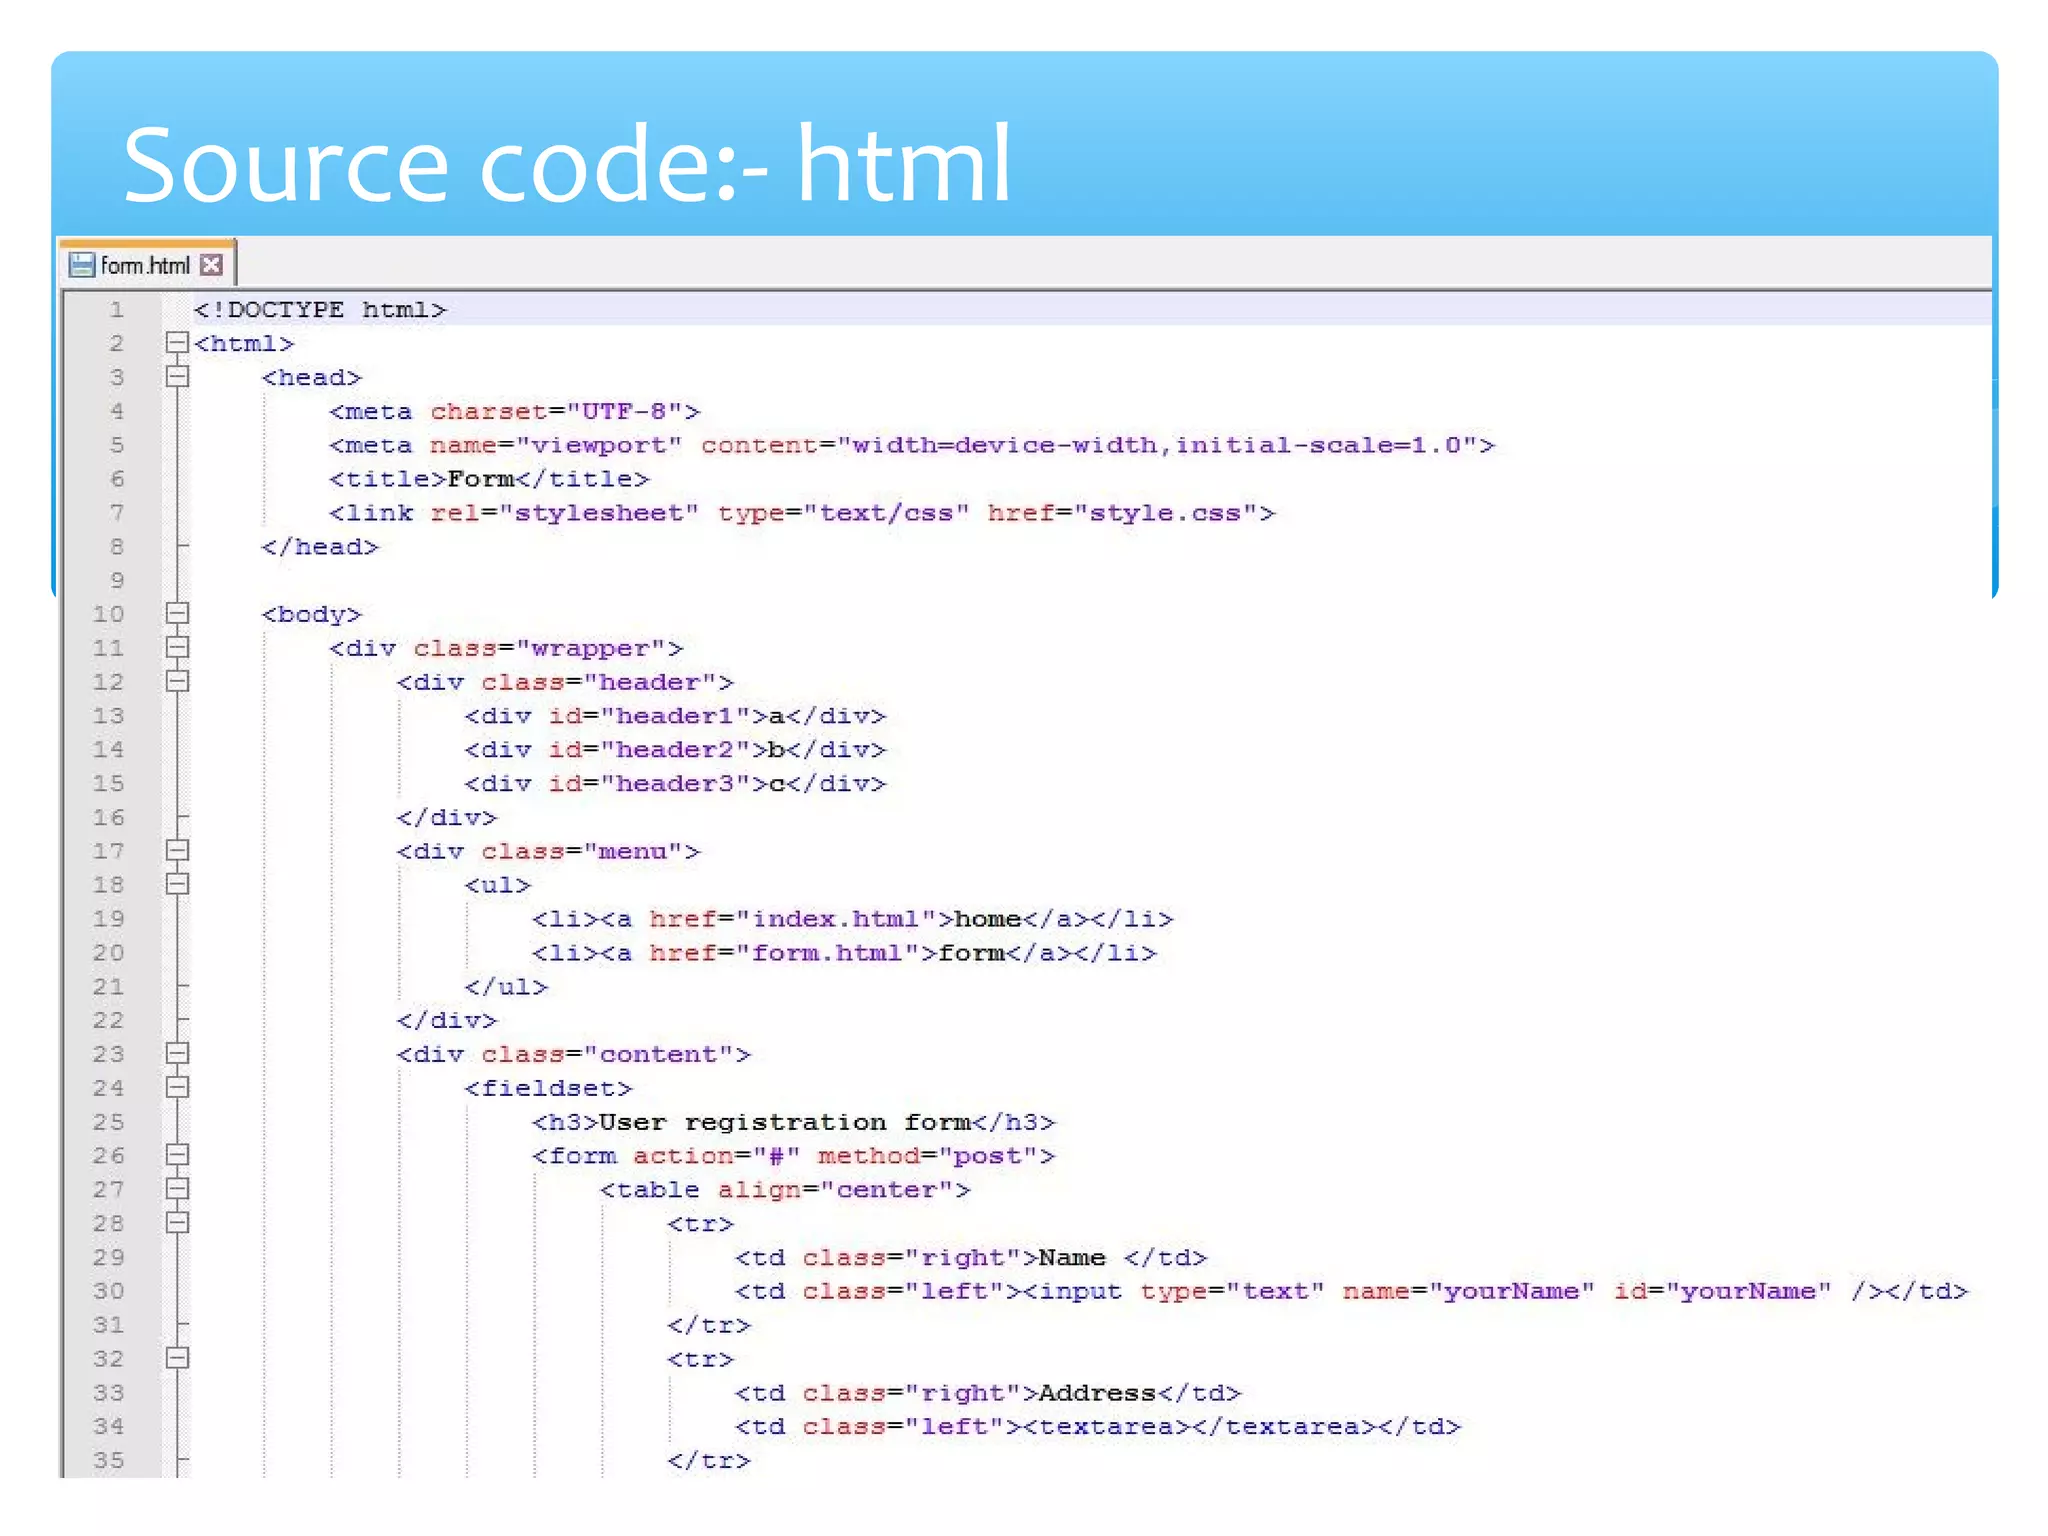
Task: Collapse the head section fold marker
Action: (177, 377)
